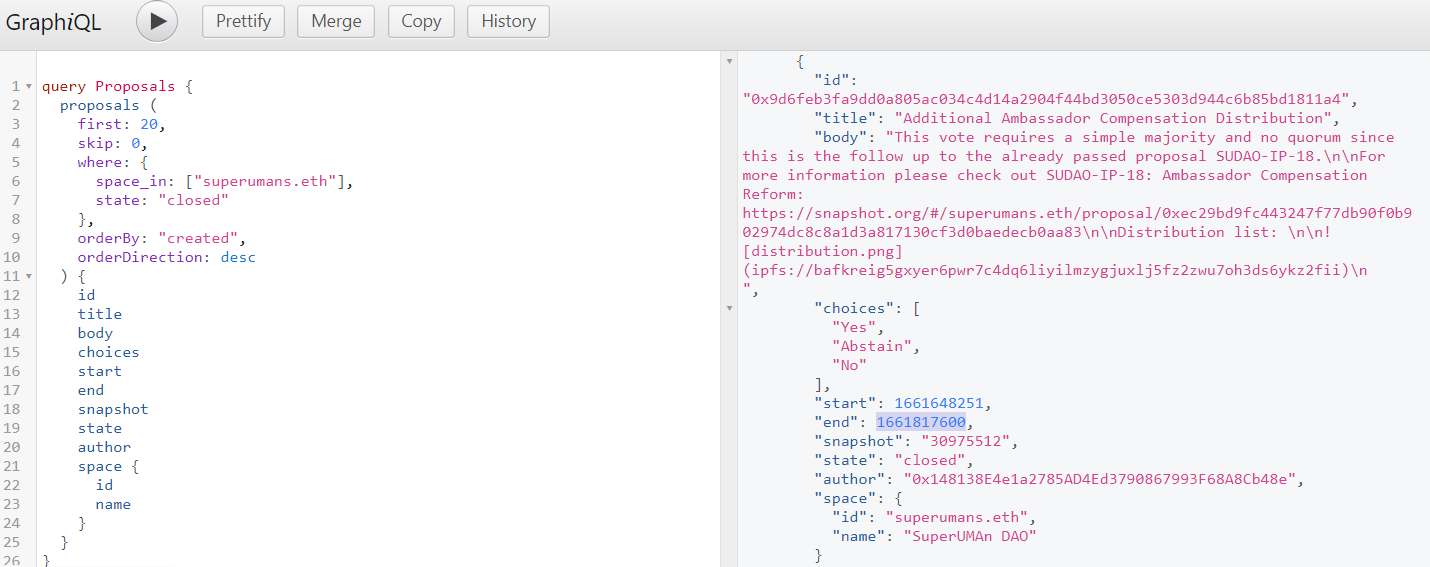Viewport: 1430px width, 567px height.
Task: Click the orderDirection desc value
Action: point(238,257)
